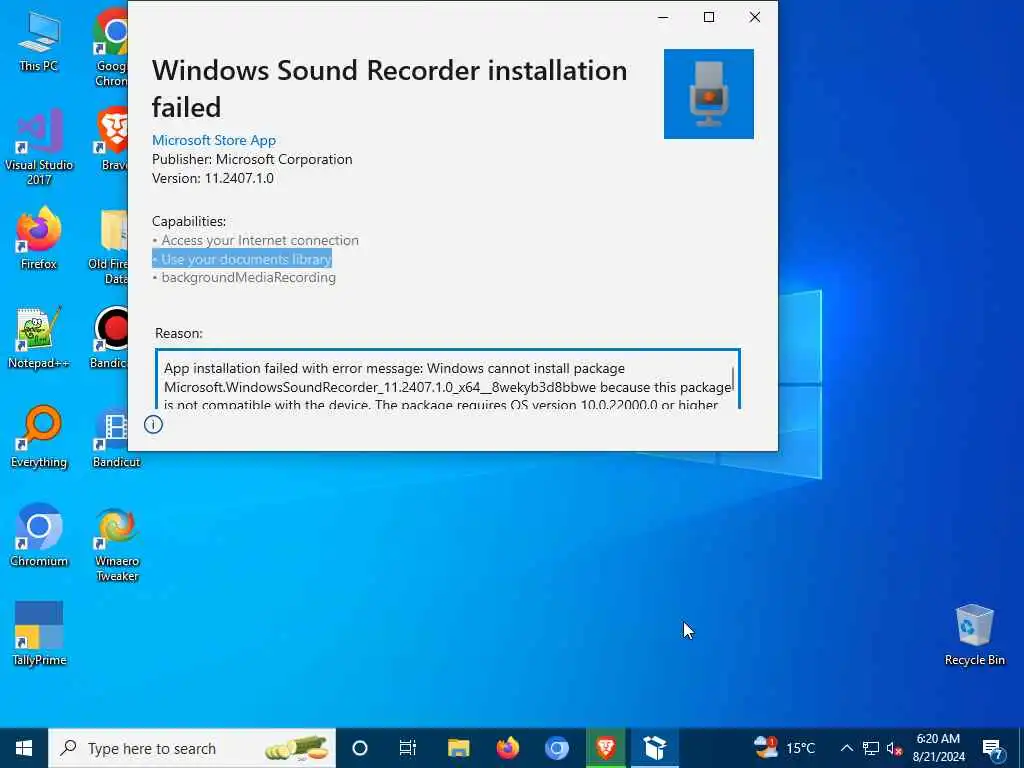Viewport: 1024px width, 768px height.
Task: Minimize the installer dialog window
Action: click(x=663, y=17)
